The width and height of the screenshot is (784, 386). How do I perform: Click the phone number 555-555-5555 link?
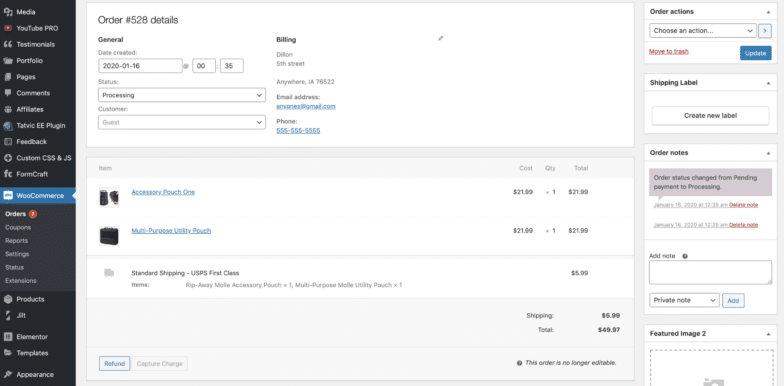coord(298,130)
